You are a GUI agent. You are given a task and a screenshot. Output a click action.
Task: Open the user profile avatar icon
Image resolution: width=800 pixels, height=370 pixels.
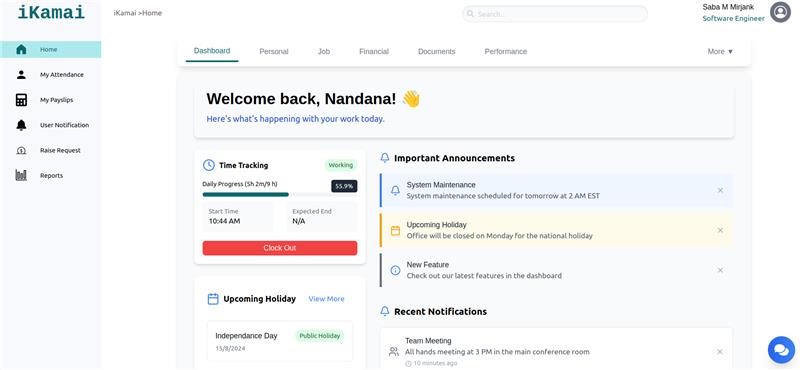click(780, 12)
